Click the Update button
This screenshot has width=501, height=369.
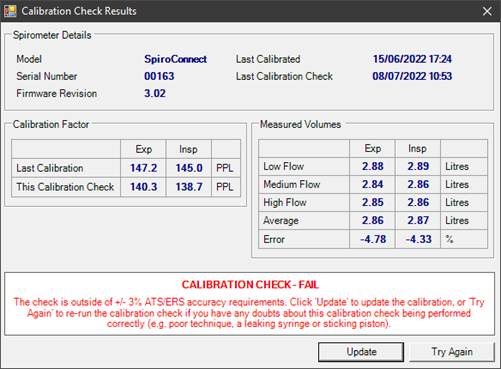361,352
